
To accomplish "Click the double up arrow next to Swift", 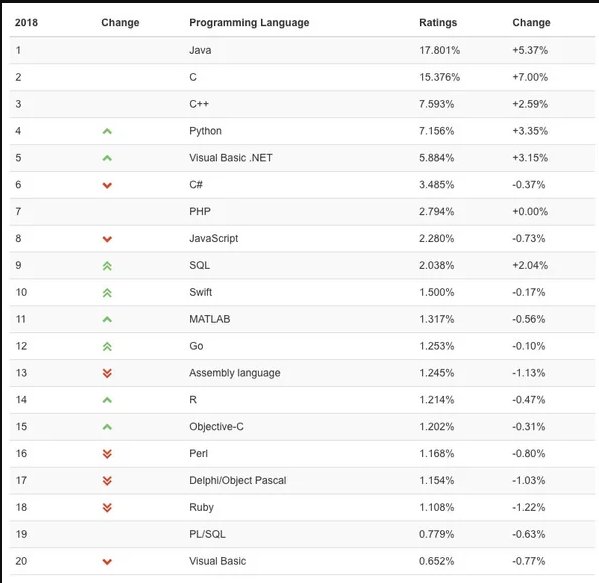I will pyautogui.click(x=107, y=293).
